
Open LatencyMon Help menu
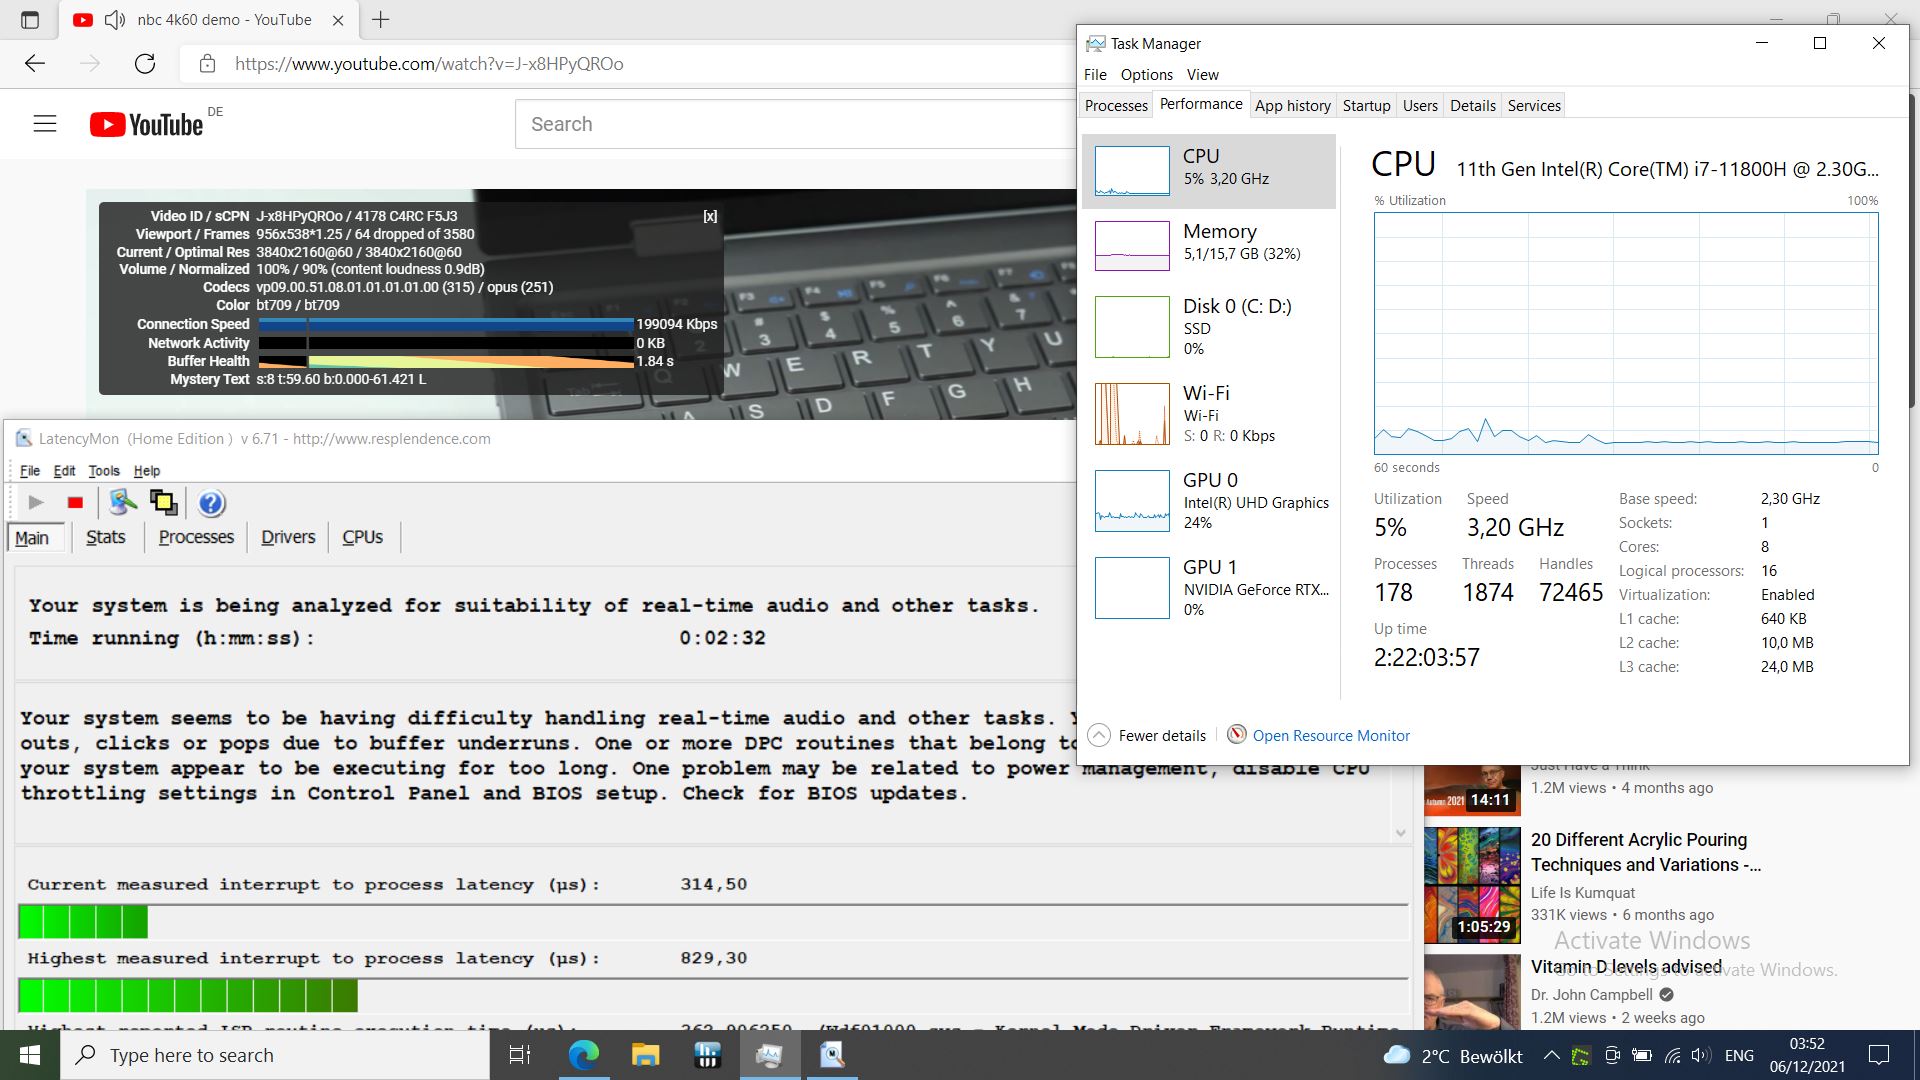point(147,470)
